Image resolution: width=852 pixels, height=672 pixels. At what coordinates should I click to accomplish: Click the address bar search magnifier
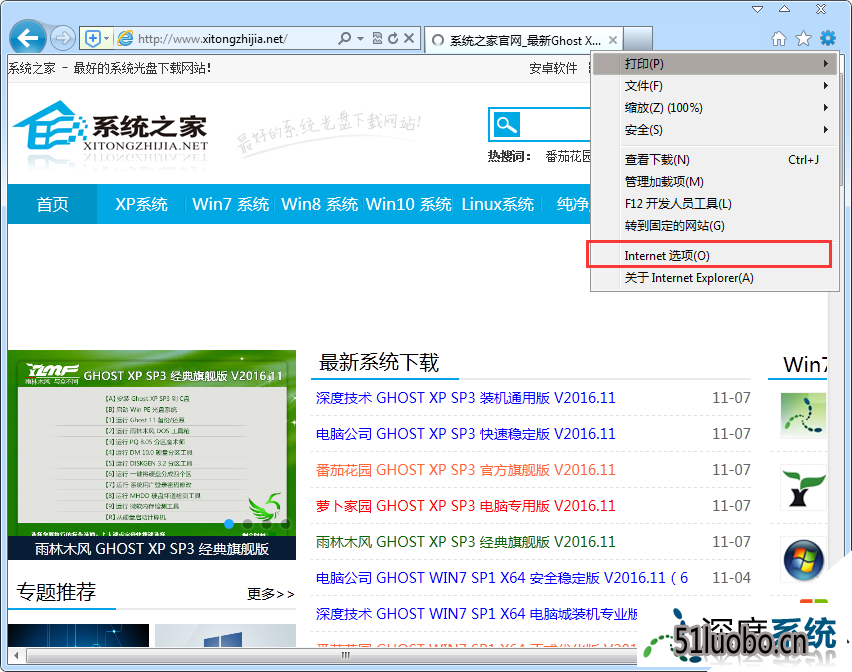tap(344, 38)
